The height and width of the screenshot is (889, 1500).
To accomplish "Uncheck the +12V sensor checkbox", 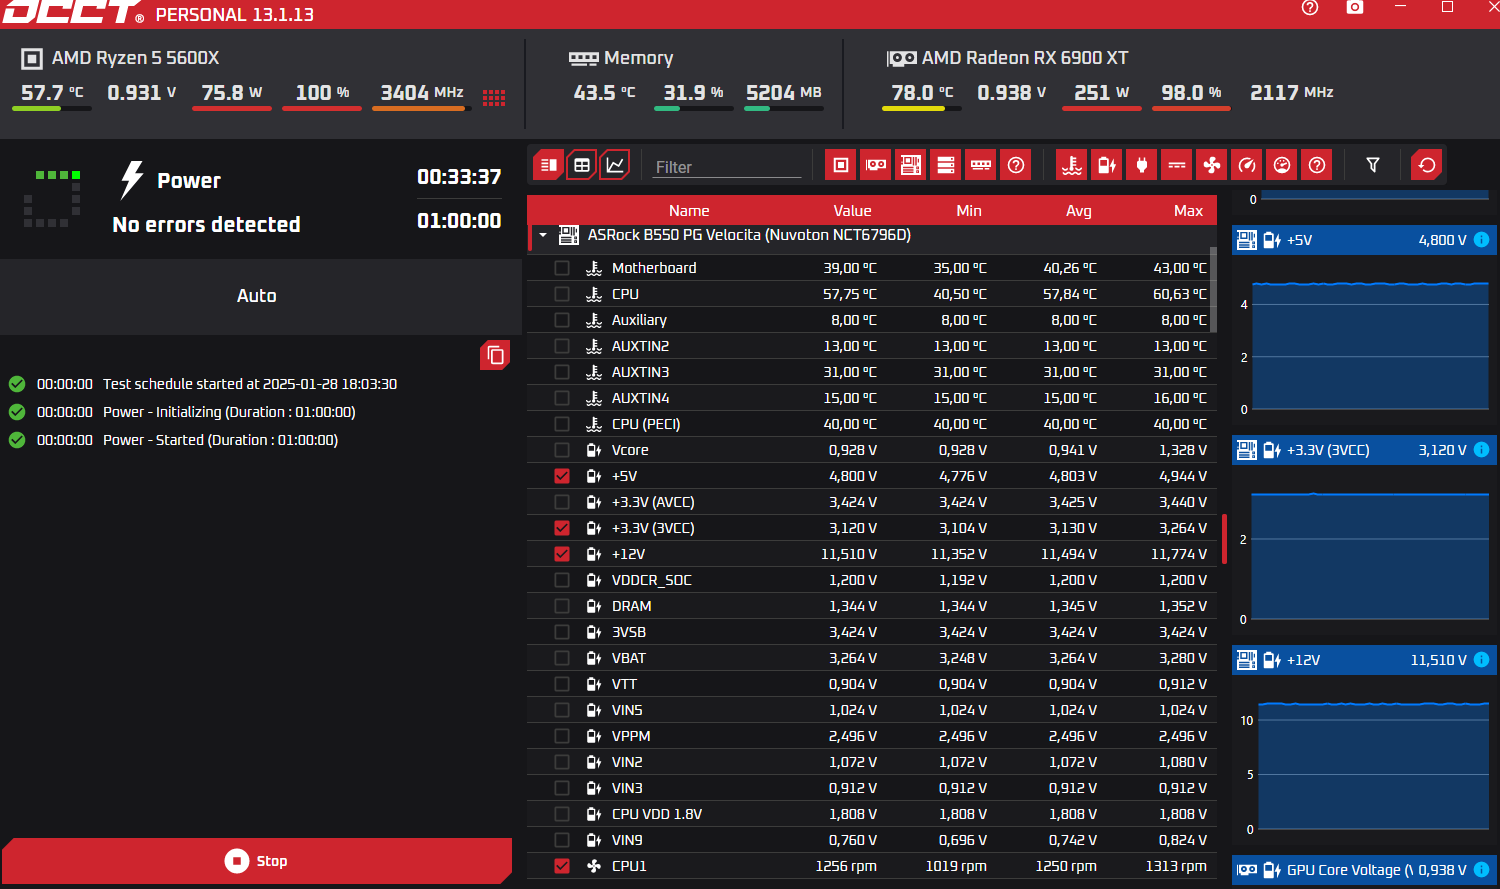I will pyautogui.click(x=562, y=554).
